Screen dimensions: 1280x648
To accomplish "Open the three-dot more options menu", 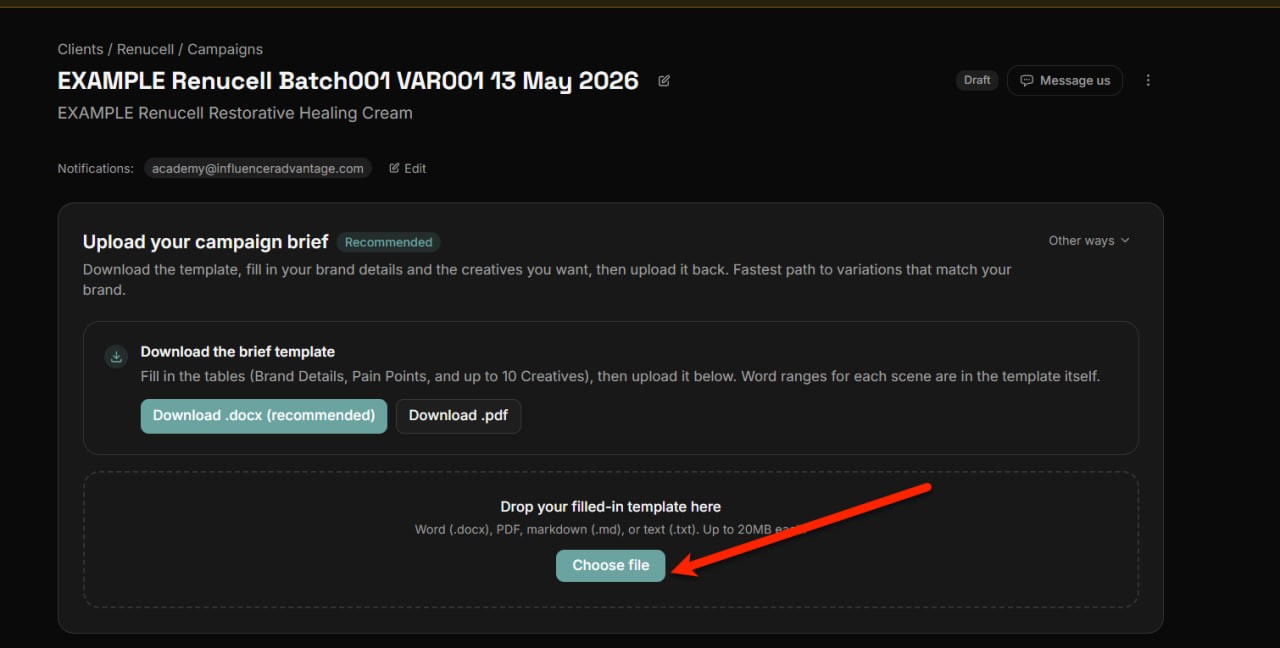I will point(1148,80).
